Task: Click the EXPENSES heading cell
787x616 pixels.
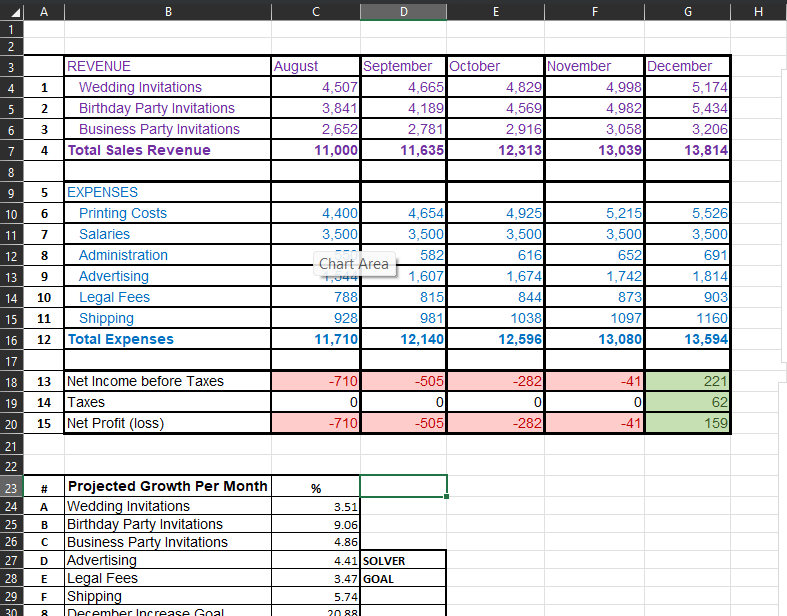Action: pyautogui.click(x=168, y=192)
